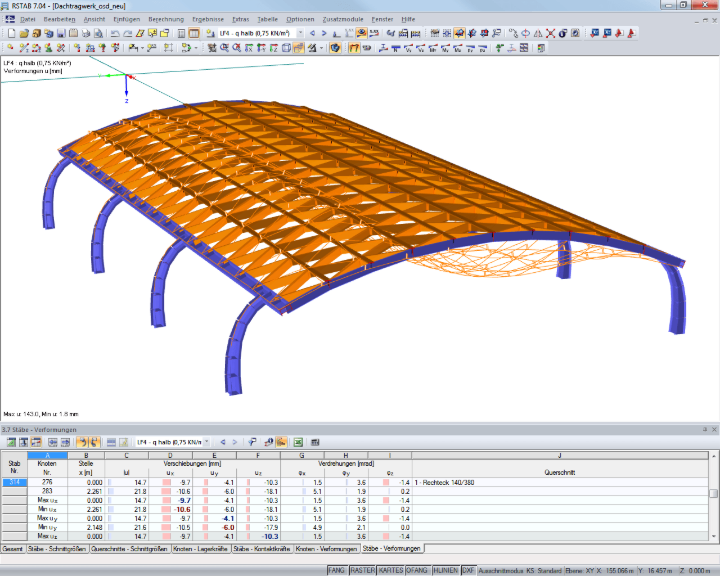Open the LF4 load case dropdown in main toolbar
This screenshot has width=720, height=576.
[300, 34]
